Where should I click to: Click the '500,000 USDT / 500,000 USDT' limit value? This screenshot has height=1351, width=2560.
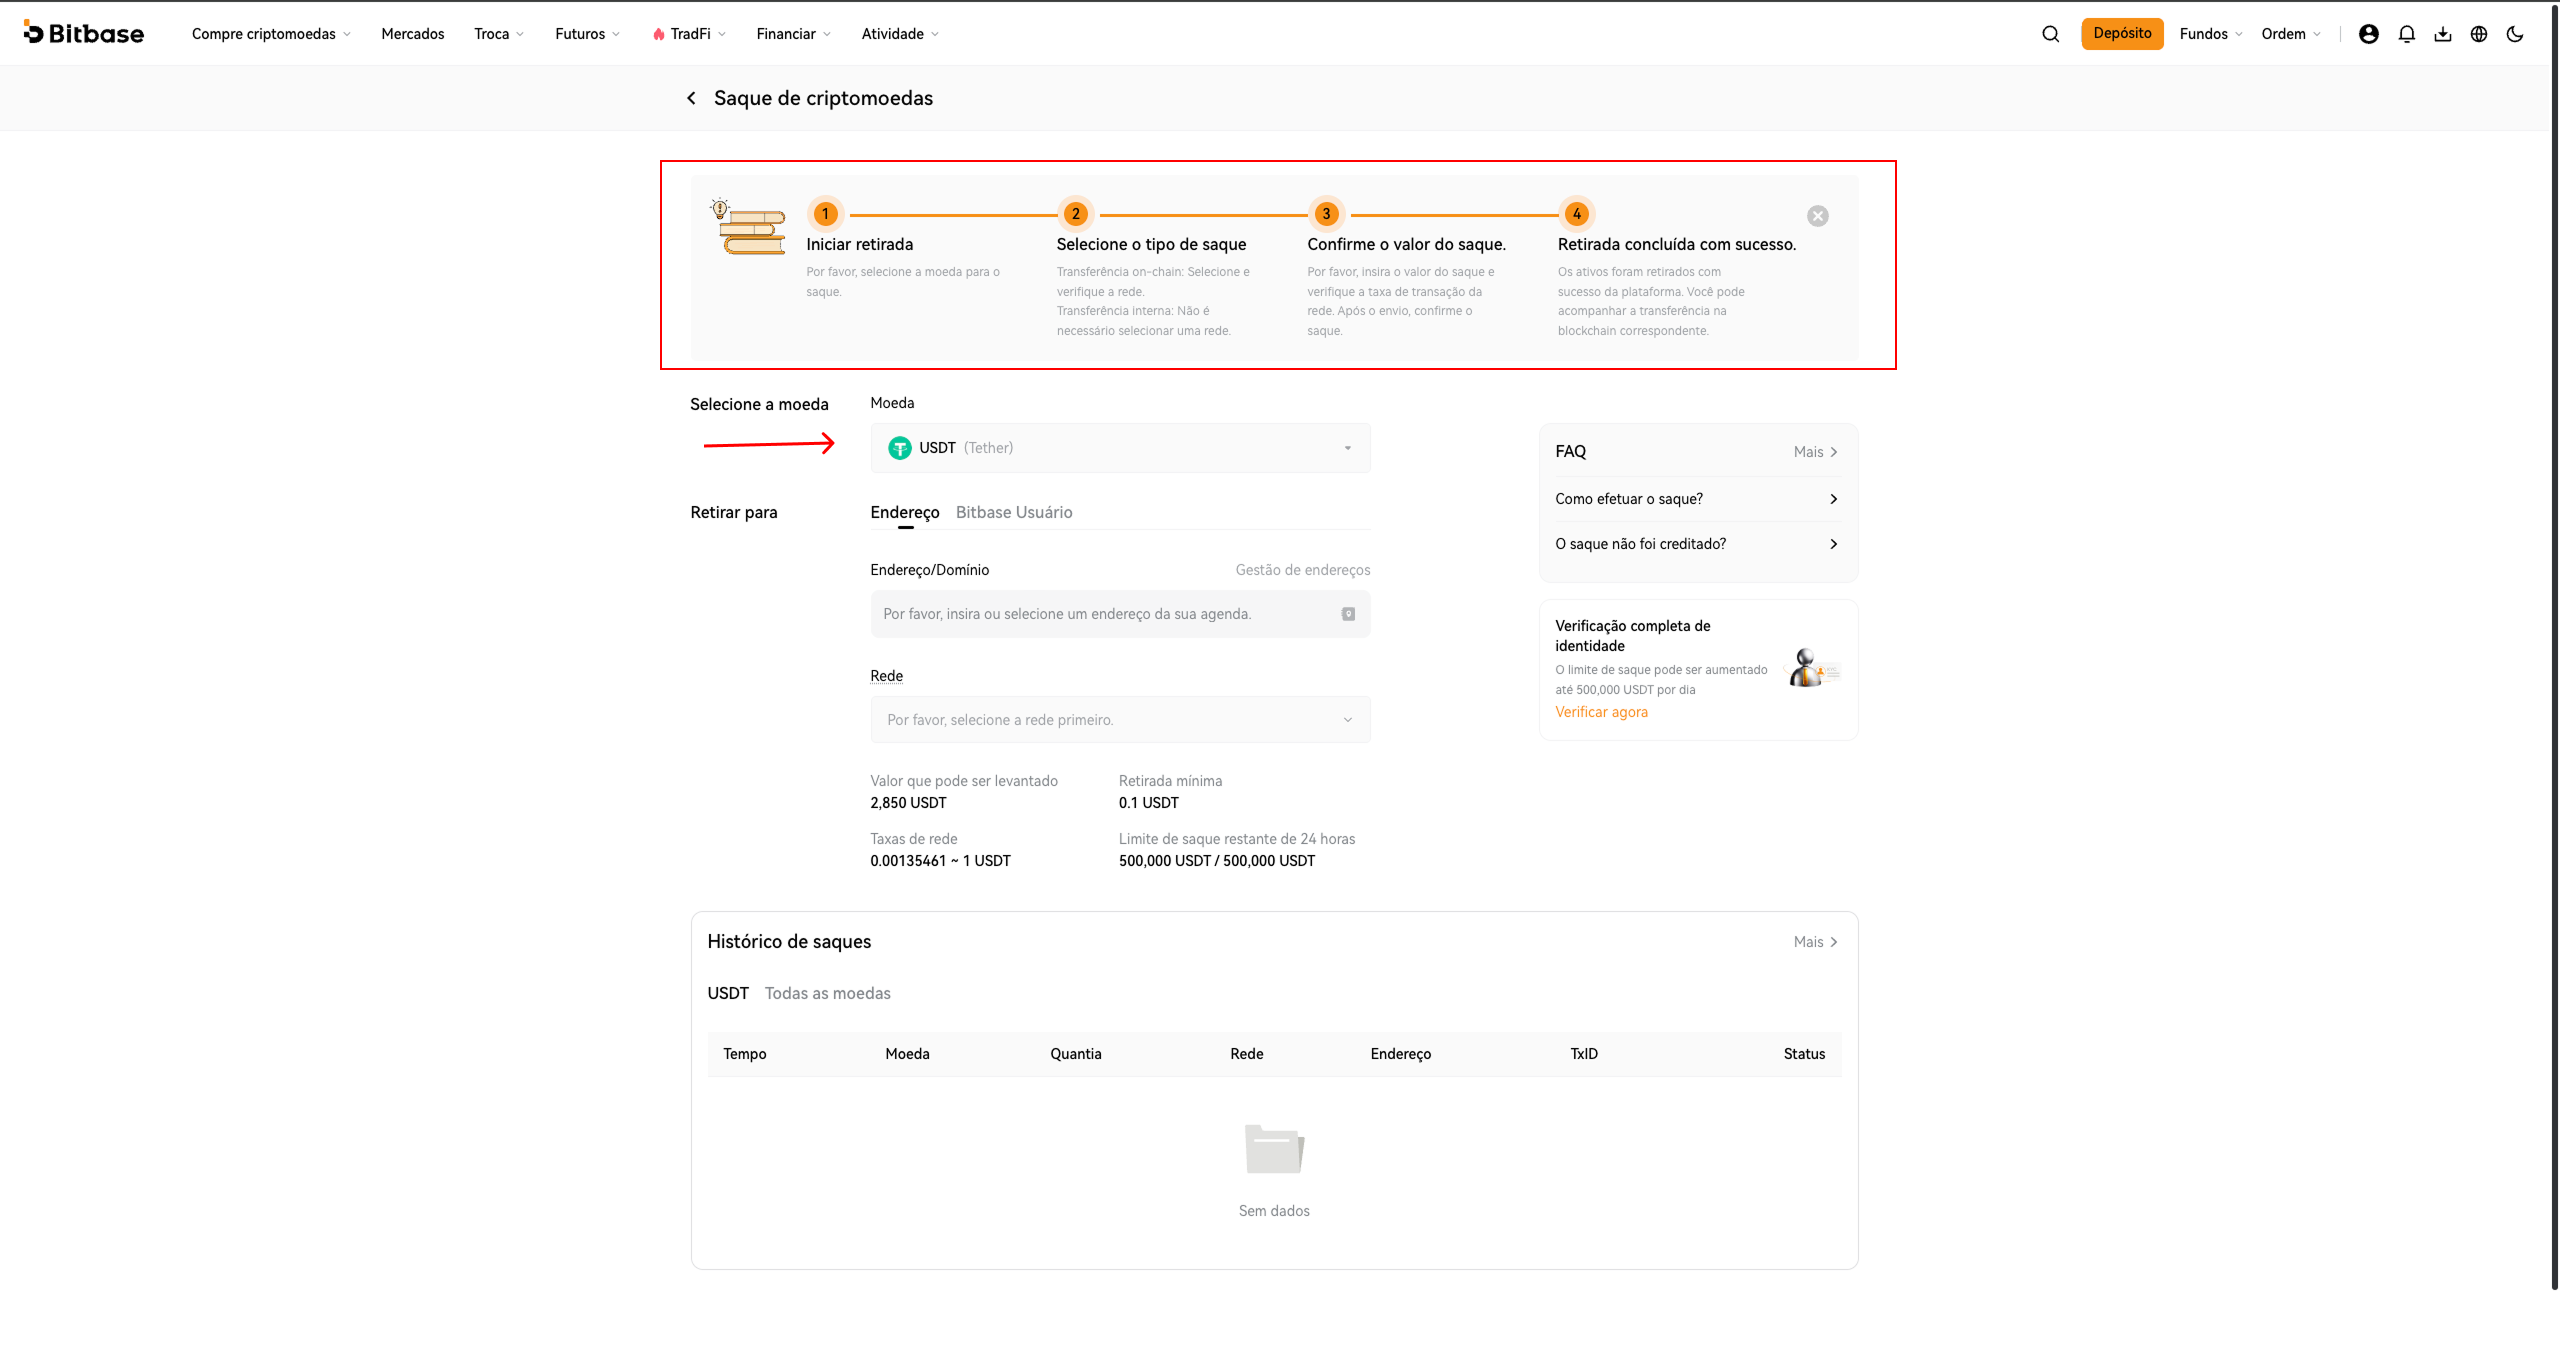(1217, 861)
